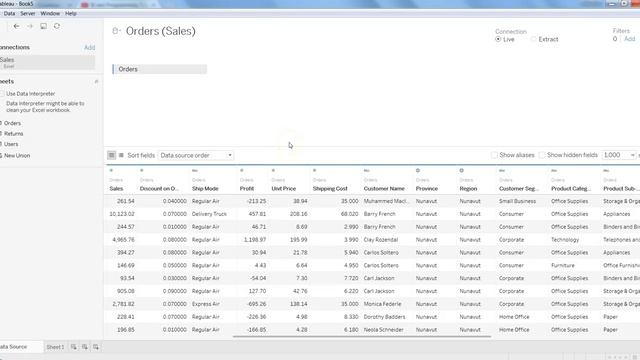Viewport: 640px width, 360px height.
Task: Click the number type icon above Sales column
Action: [x=111, y=171]
